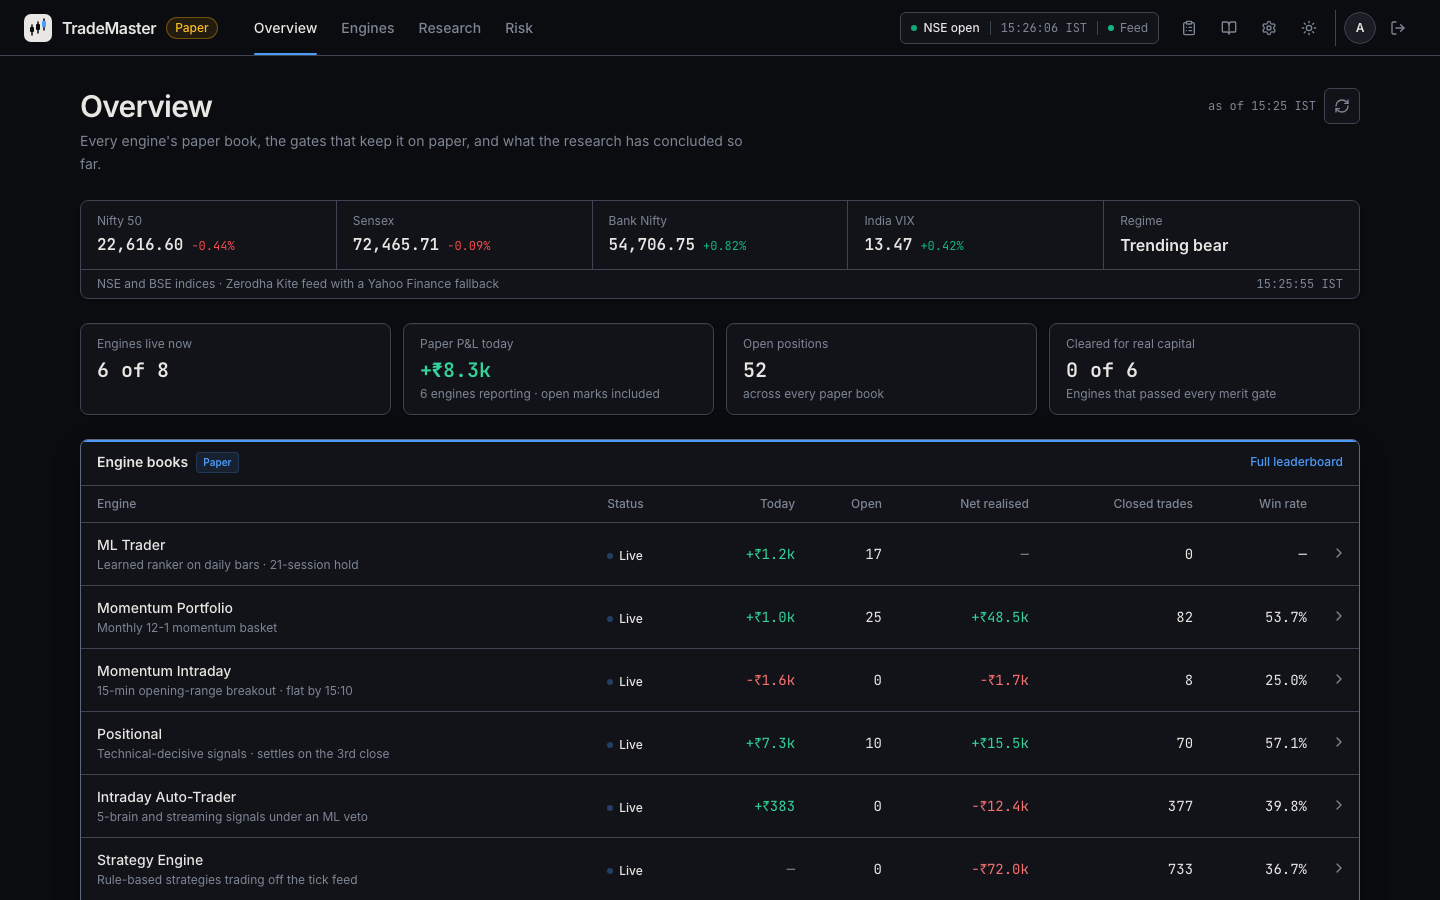Refresh the overview data

click(1342, 106)
